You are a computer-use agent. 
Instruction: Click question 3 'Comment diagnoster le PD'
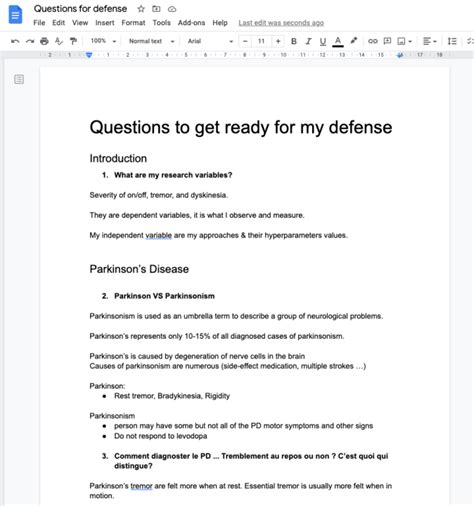(251, 461)
